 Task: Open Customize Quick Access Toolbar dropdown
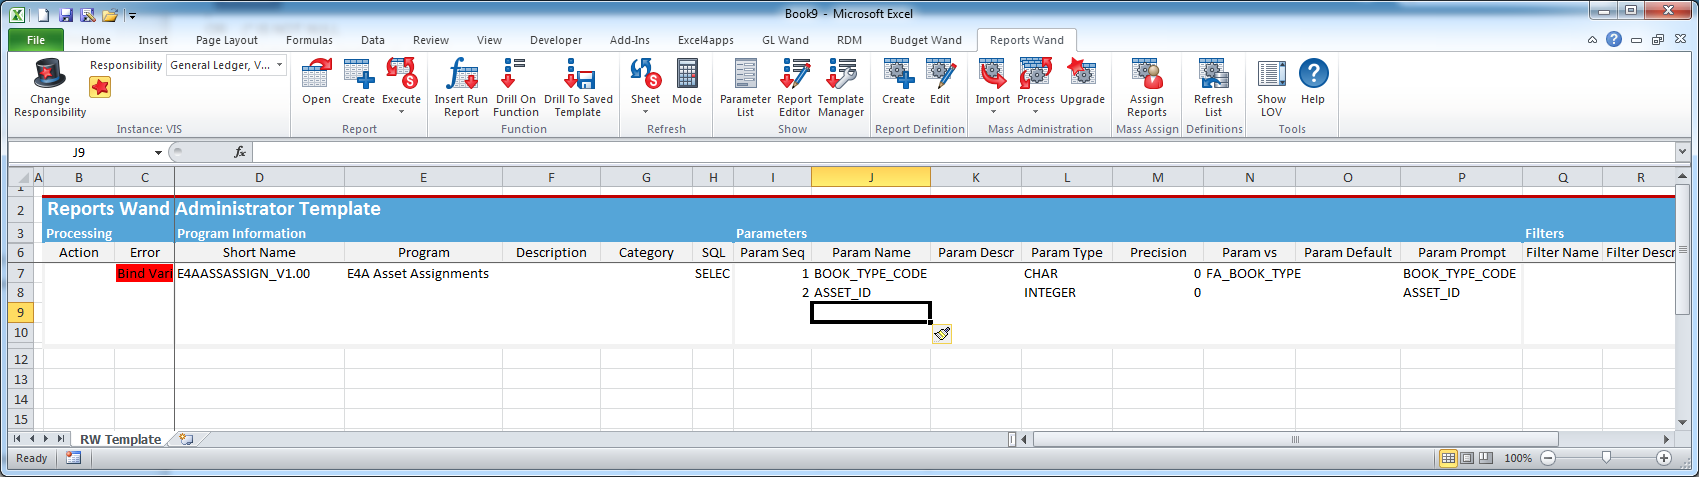(x=132, y=16)
